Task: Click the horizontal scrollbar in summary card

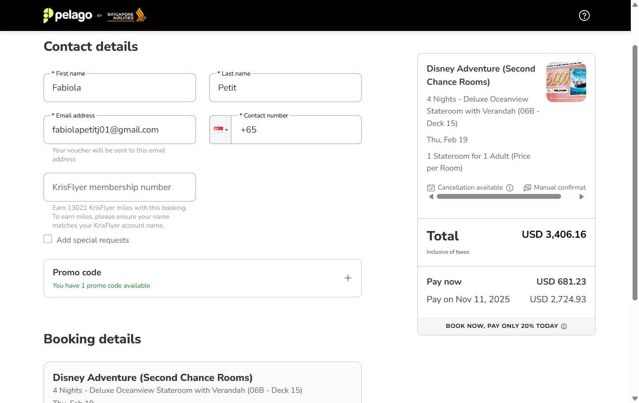Action: (499, 197)
